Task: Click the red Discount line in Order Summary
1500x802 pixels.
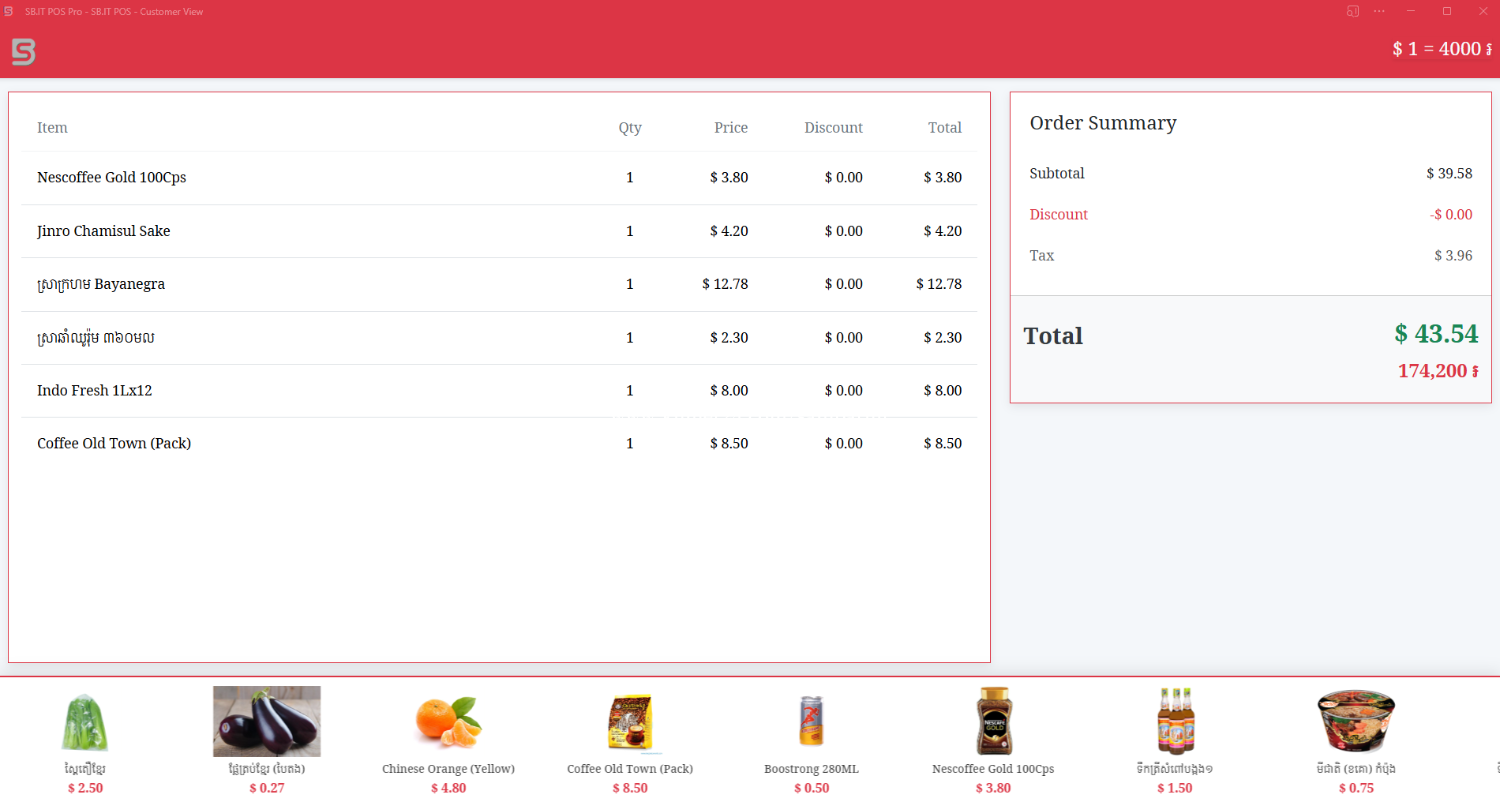Action: point(1058,215)
